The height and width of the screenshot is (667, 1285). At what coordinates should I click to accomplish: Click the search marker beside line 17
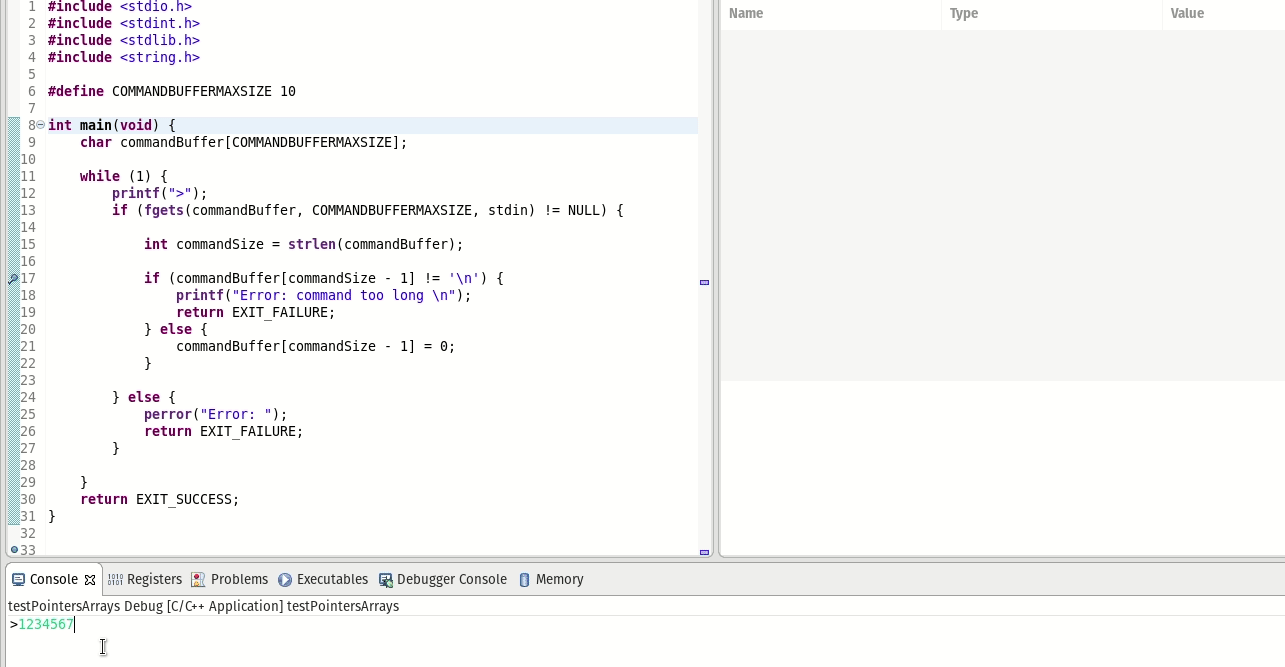coord(13,279)
